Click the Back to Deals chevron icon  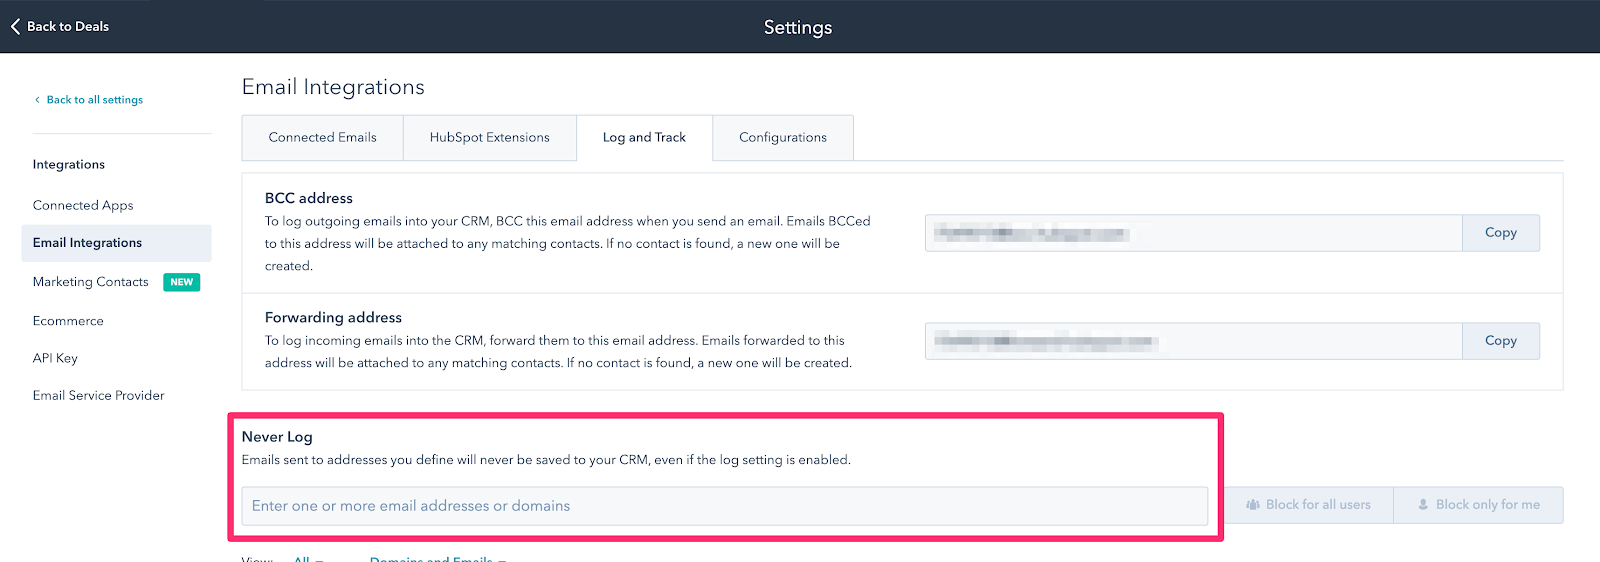click(x=15, y=27)
